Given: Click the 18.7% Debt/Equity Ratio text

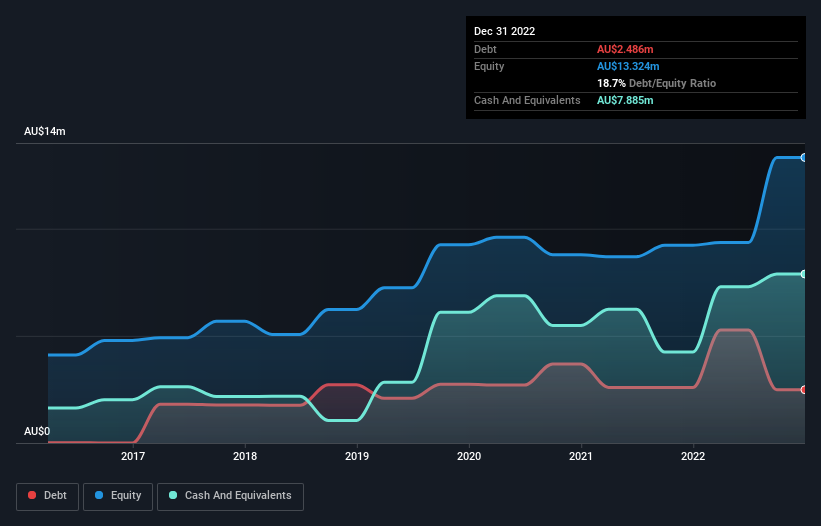Looking at the screenshot, I should (x=657, y=83).
